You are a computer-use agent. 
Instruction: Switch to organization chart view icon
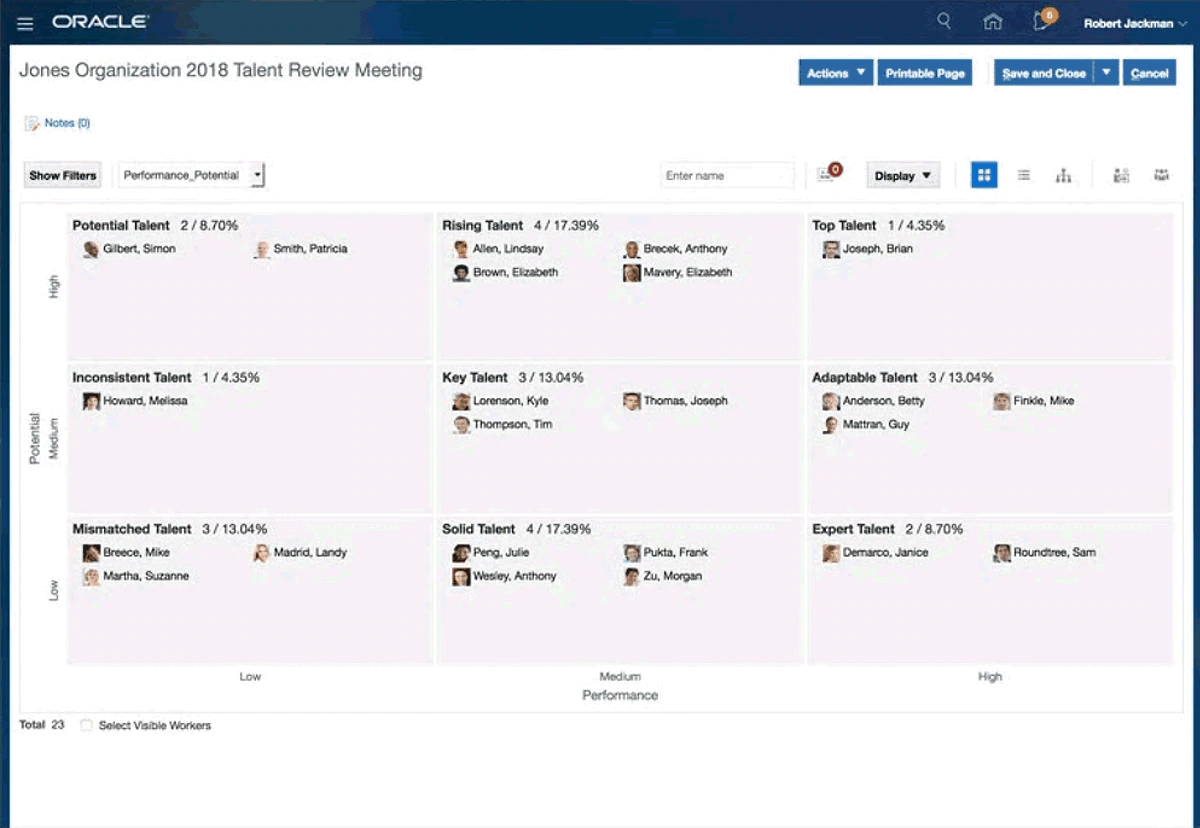pos(1063,176)
